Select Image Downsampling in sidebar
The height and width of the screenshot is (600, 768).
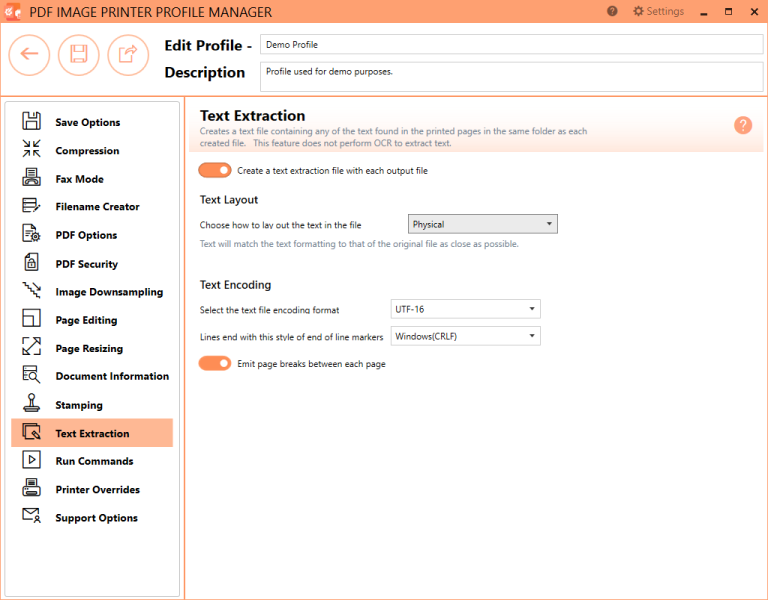click(109, 292)
